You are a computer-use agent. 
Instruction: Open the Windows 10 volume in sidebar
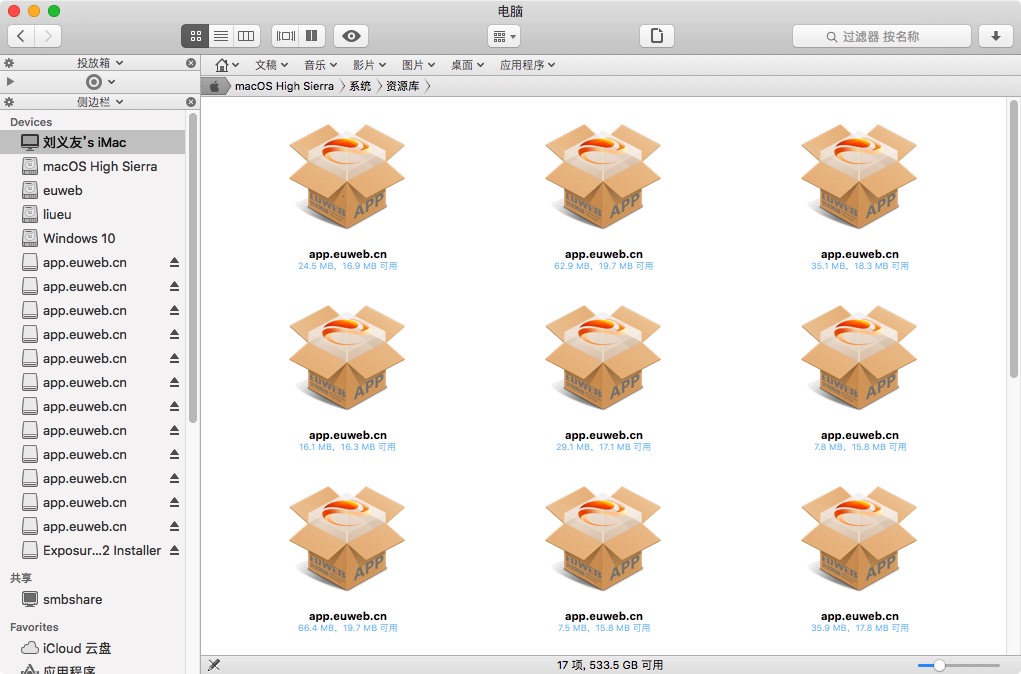point(93,238)
